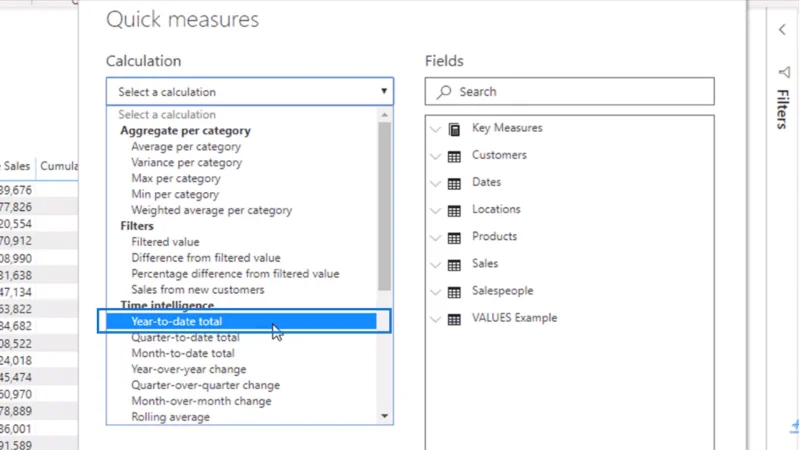Click the 'Sales' column header in the background table

pyautogui.click(x=16, y=166)
